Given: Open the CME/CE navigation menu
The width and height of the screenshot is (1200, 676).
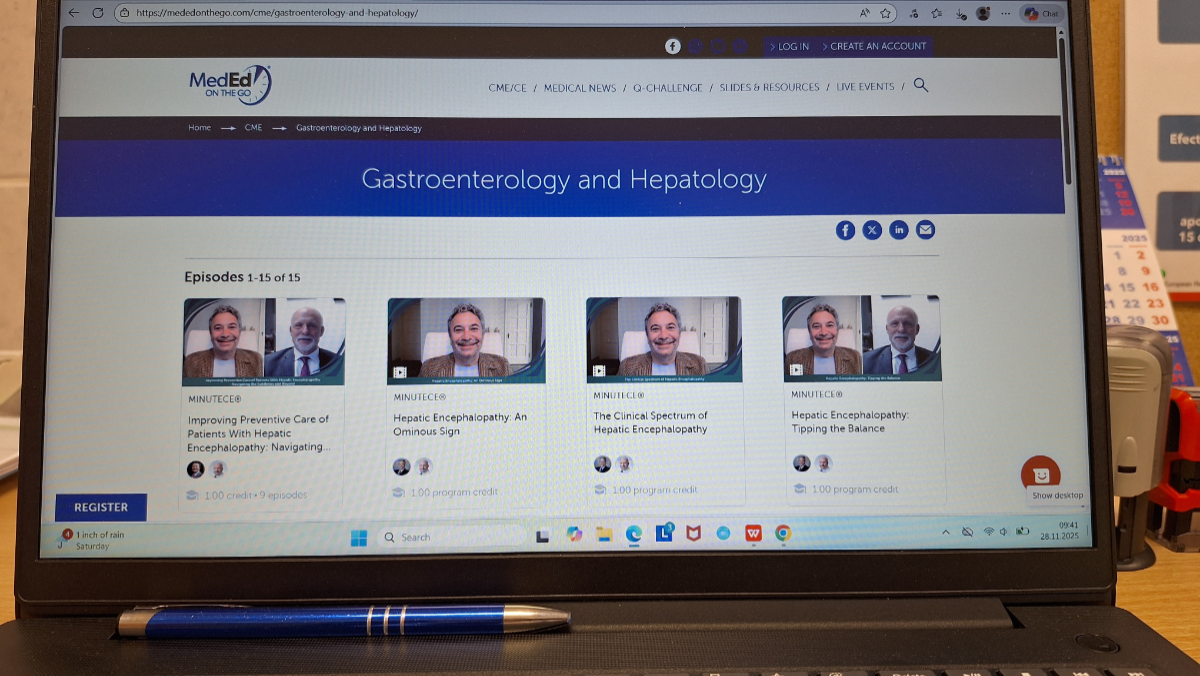Looking at the screenshot, I should [x=507, y=88].
